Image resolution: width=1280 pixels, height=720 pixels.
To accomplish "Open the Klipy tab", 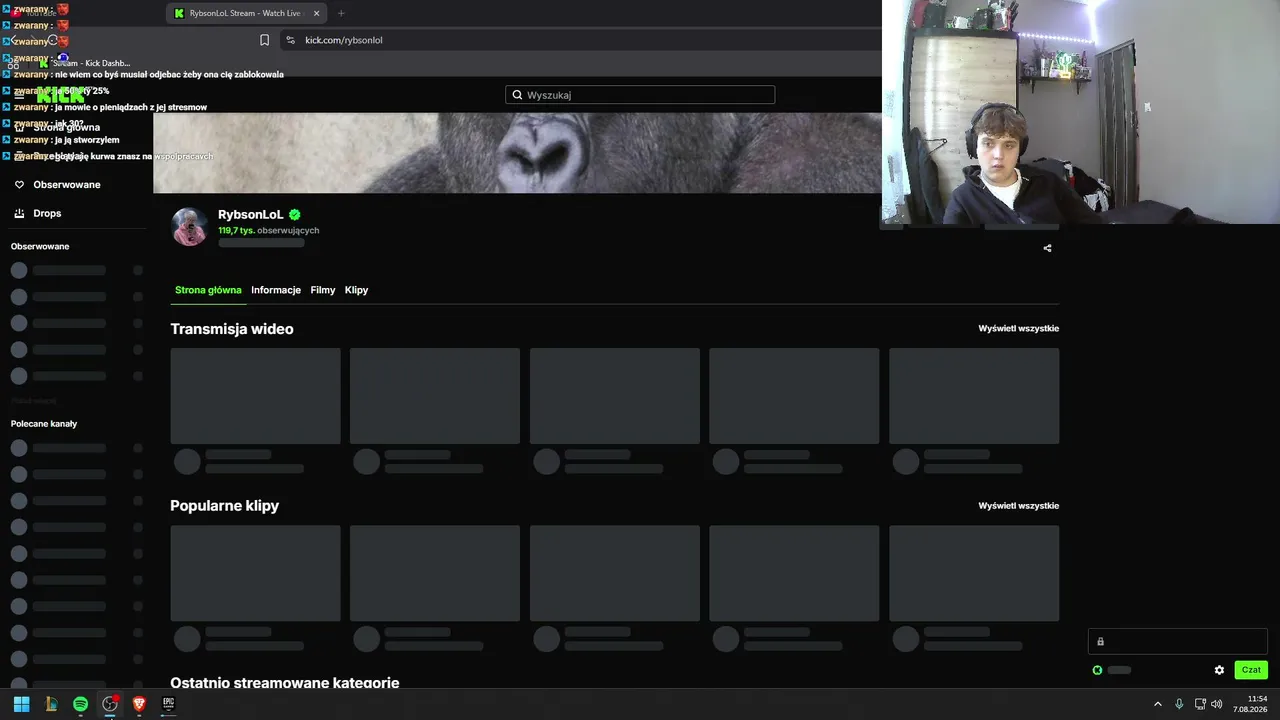I will coord(357,290).
